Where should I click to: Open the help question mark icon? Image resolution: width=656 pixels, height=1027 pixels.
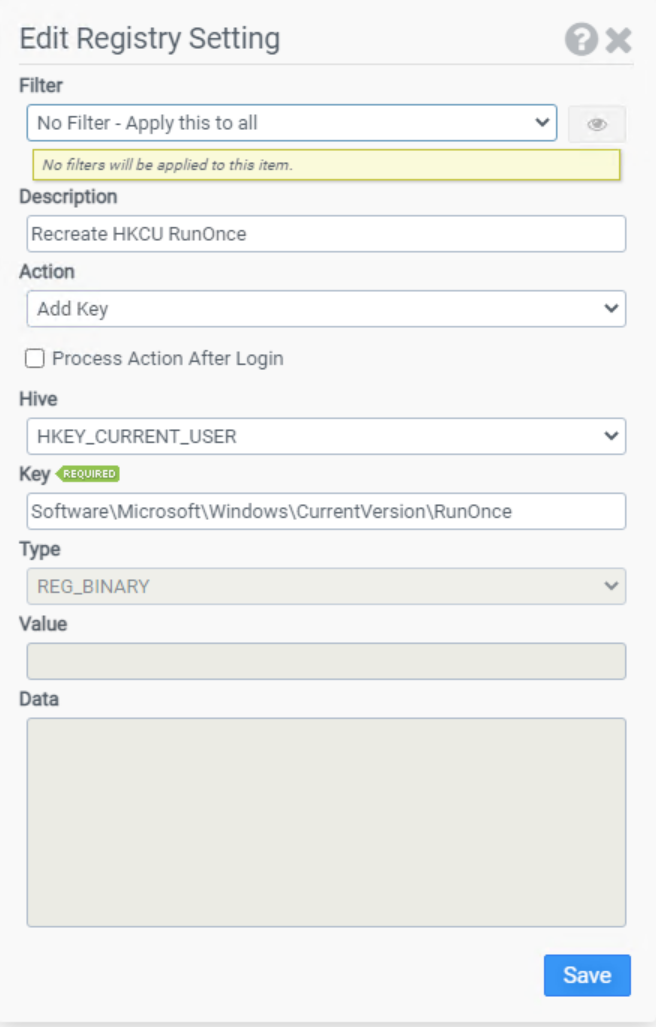click(581, 39)
